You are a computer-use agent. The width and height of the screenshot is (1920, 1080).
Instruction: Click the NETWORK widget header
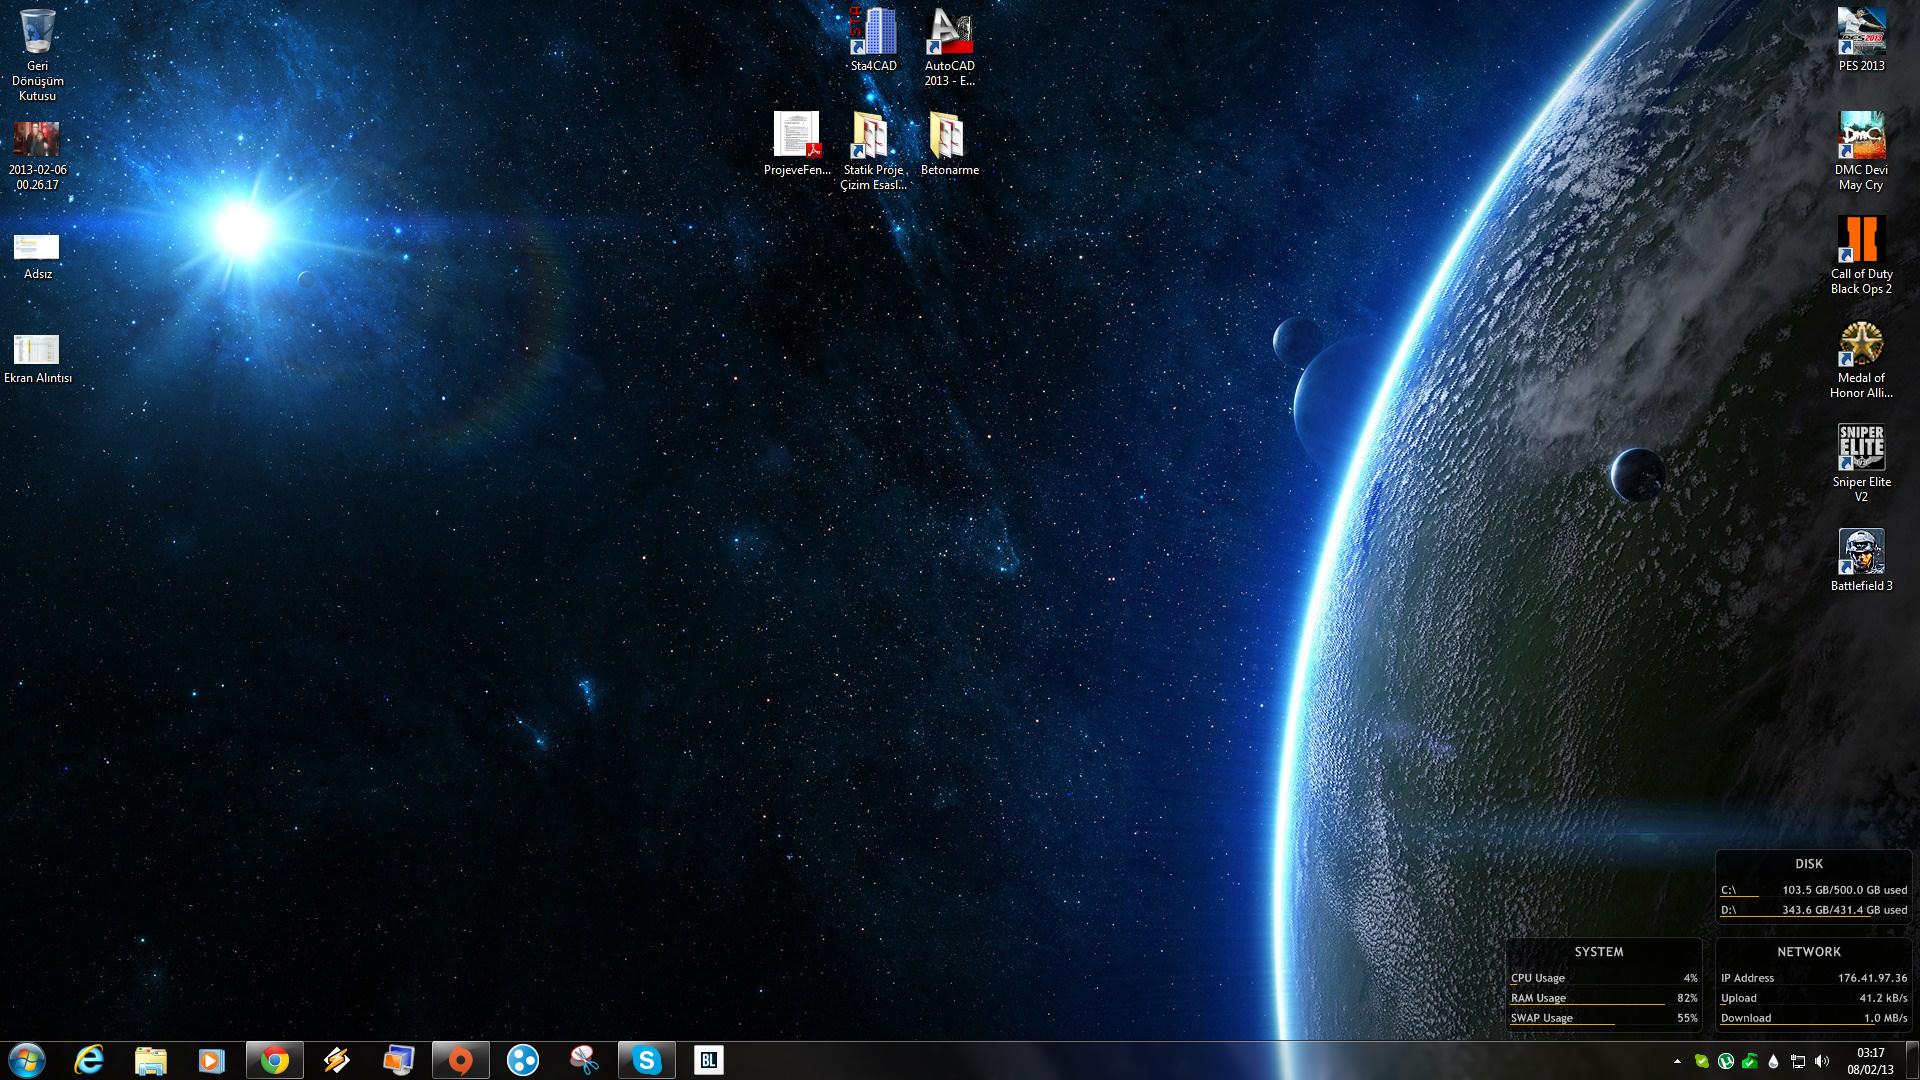(1809, 952)
